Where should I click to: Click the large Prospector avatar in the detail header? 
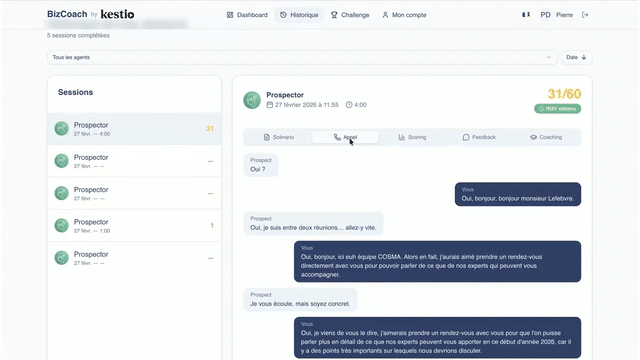coord(252,100)
